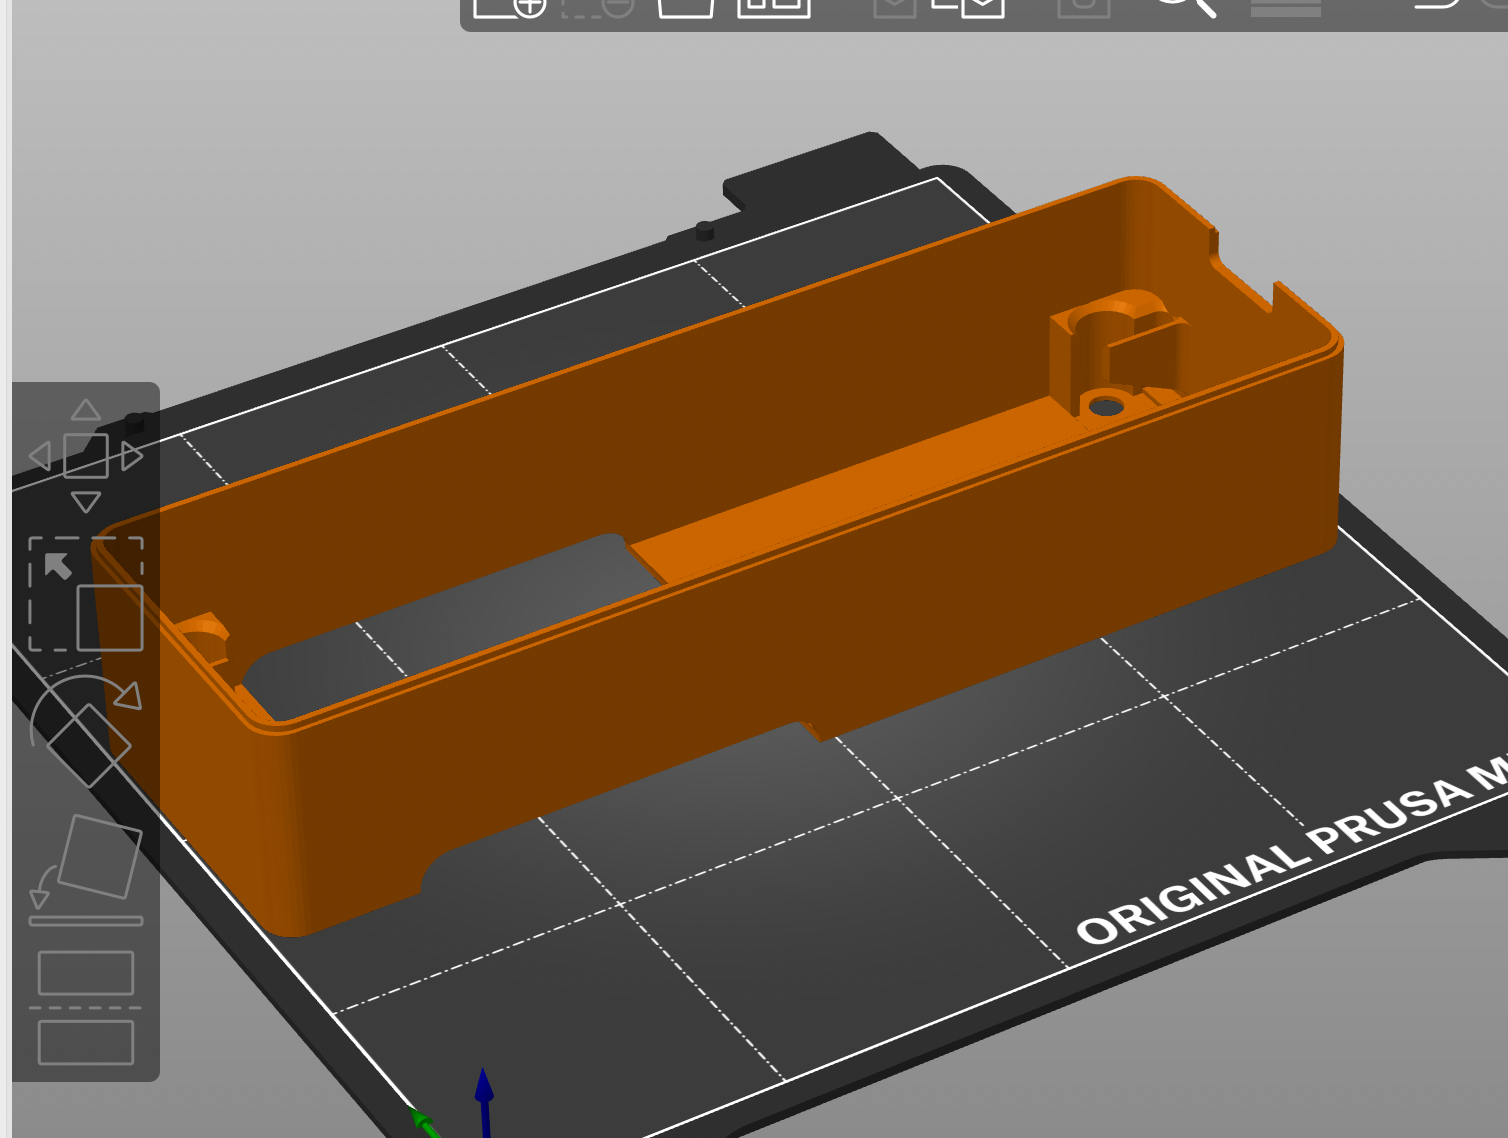Click the Variable layer height icon
Screen dimensions: 1508x1138
click(x=1286, y=7)
